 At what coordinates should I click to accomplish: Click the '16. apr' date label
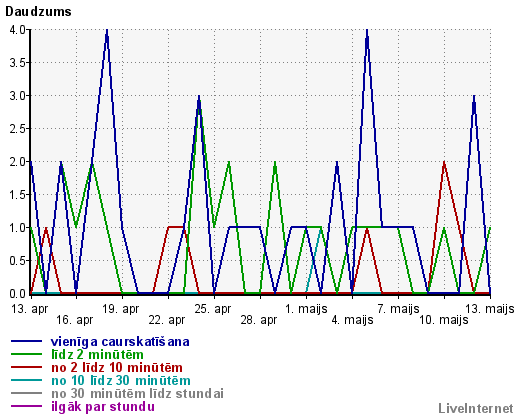click(75, 320)
